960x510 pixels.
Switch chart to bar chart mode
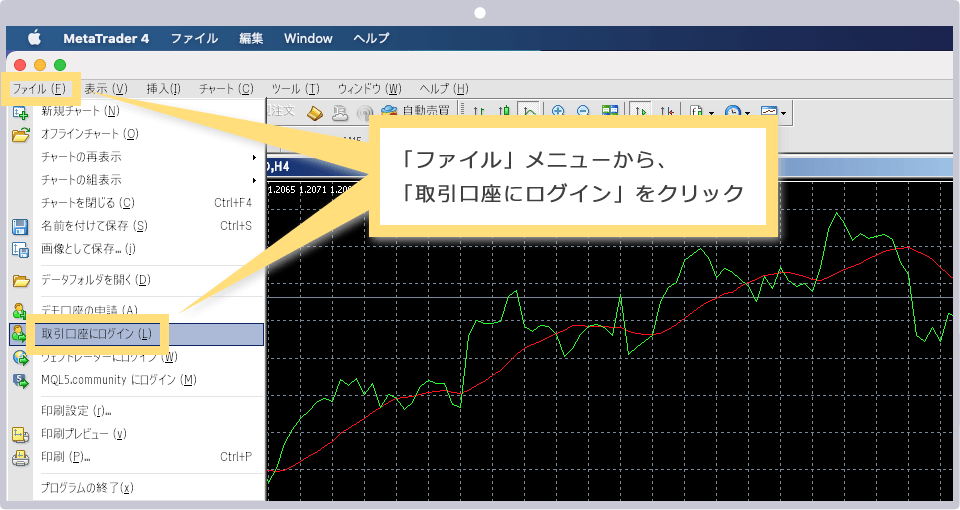coord(479,111)
